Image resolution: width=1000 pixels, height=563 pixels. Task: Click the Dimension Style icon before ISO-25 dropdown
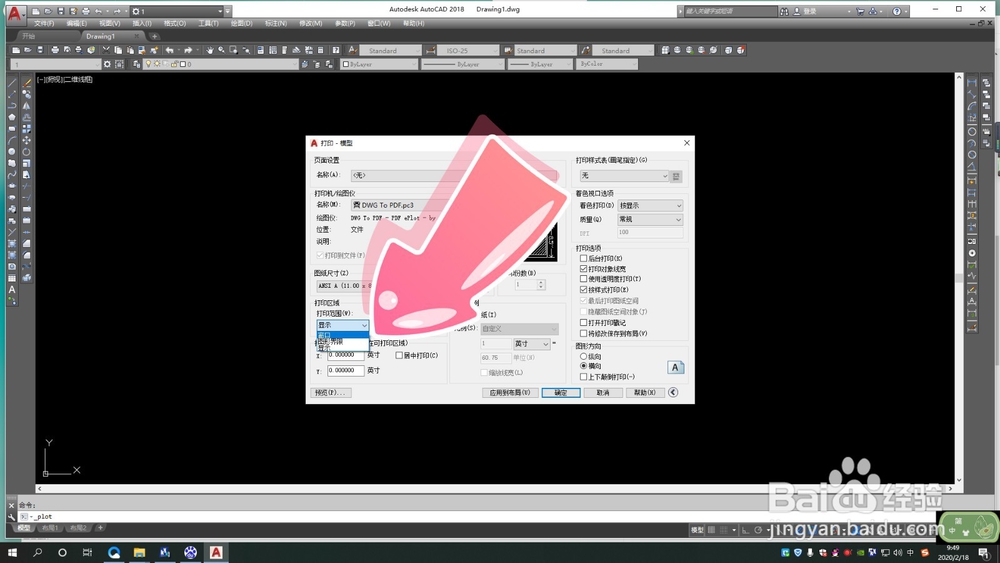[x=431, y=50]
